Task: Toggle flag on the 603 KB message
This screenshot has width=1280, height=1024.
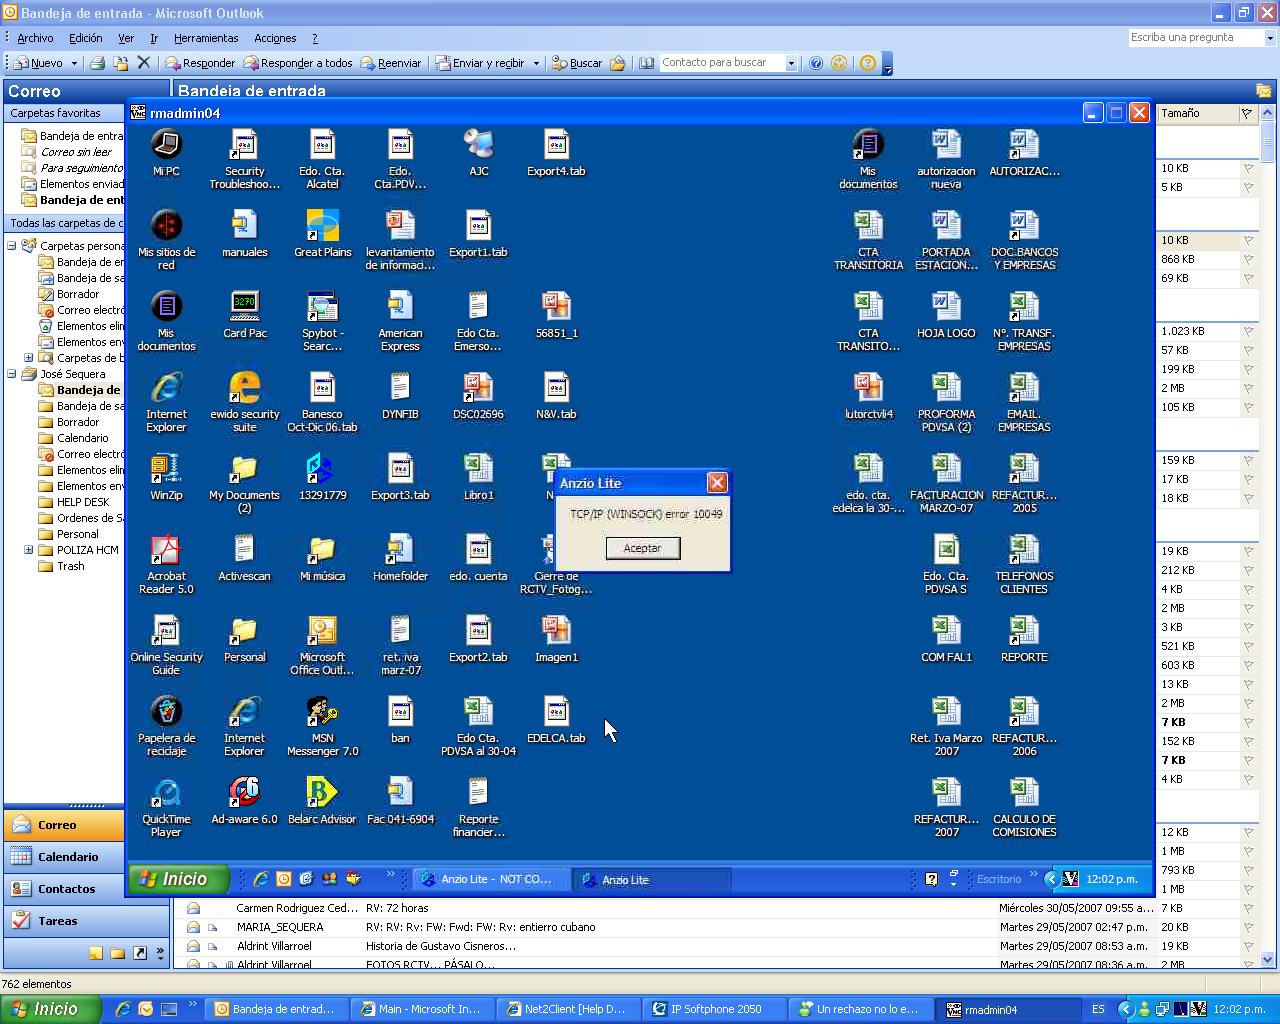Action: click(x=1248, y=666)
